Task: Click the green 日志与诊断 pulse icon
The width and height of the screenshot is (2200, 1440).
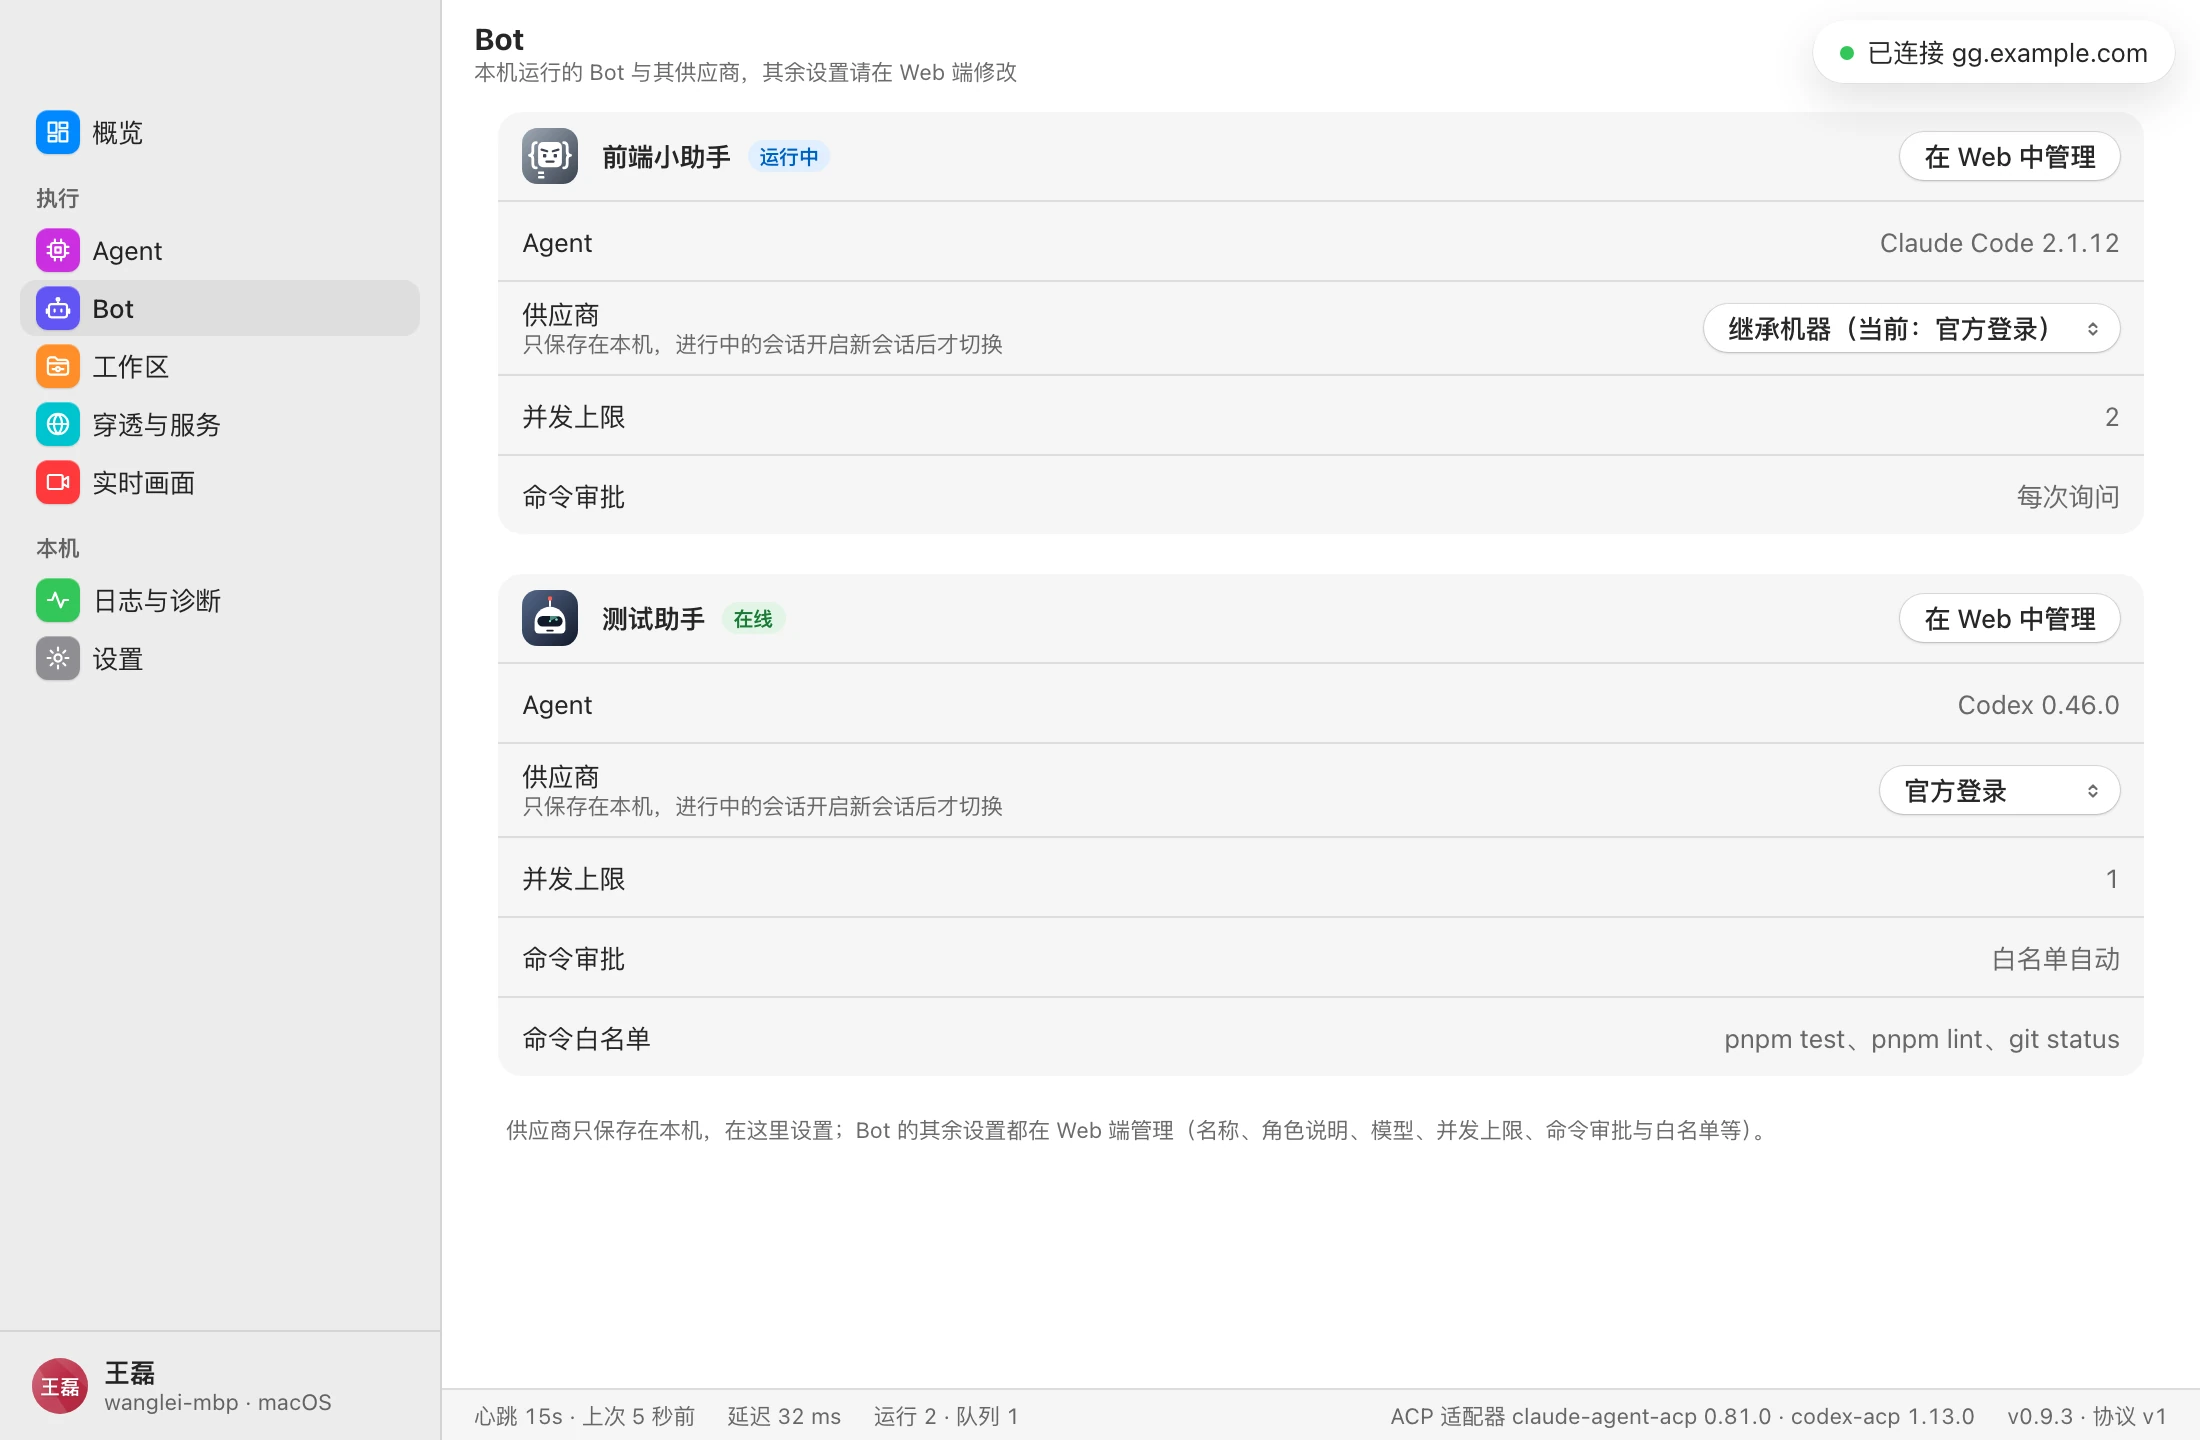Action: coord(58,600)
